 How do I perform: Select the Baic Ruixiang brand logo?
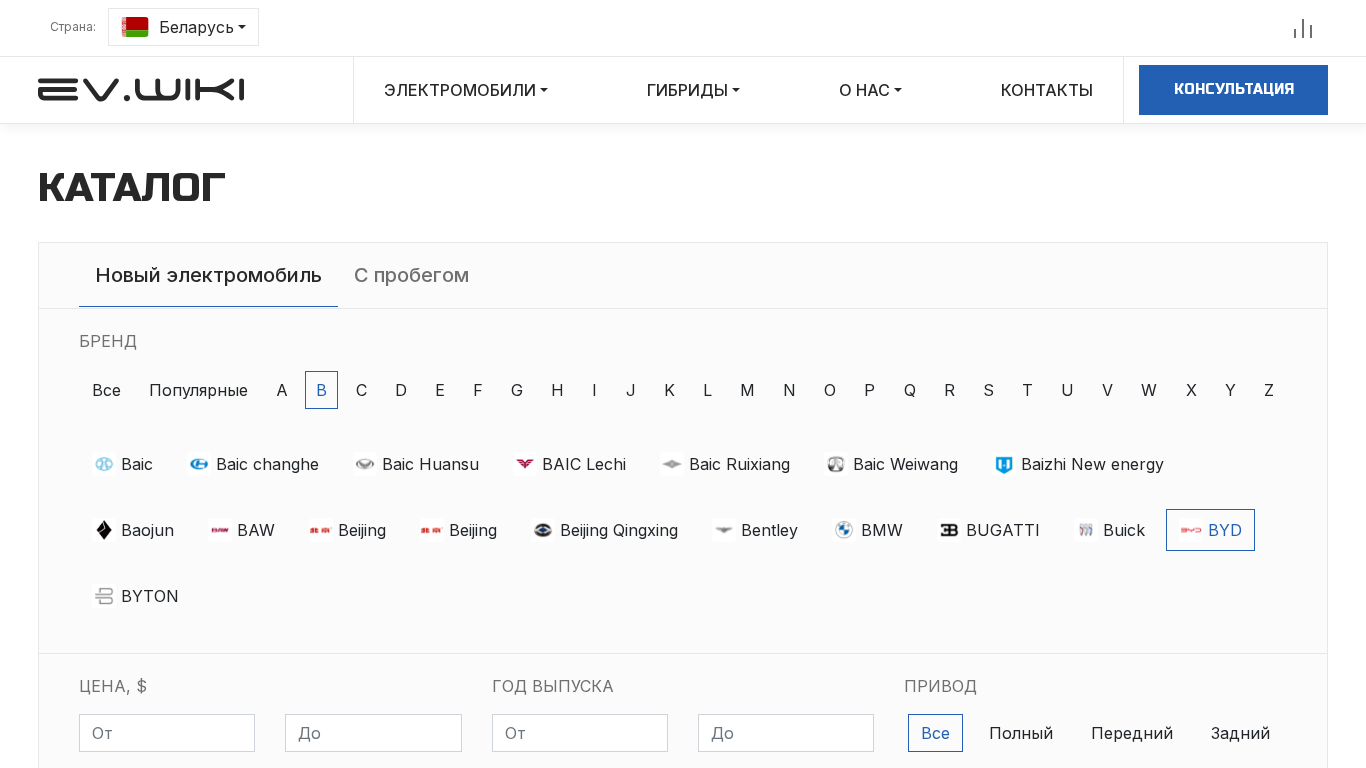point(672,464)
